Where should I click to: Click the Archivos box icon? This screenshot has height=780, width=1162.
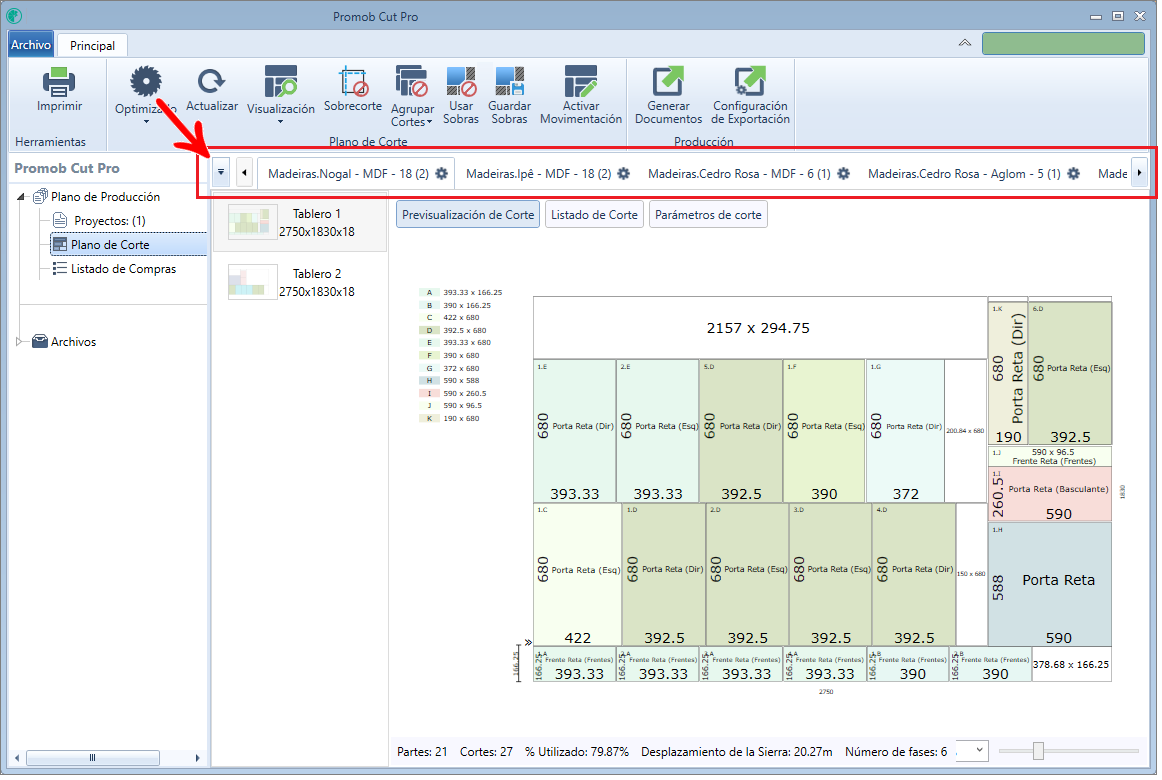tap(40, 341)
